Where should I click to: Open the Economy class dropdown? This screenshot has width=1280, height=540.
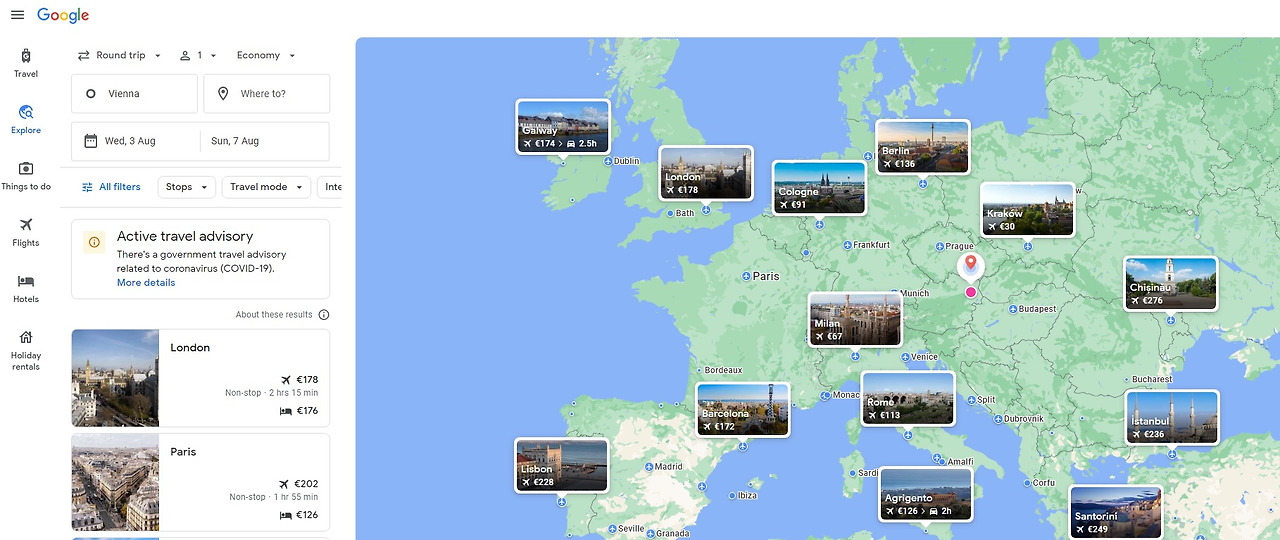click(x=266, y=56)
